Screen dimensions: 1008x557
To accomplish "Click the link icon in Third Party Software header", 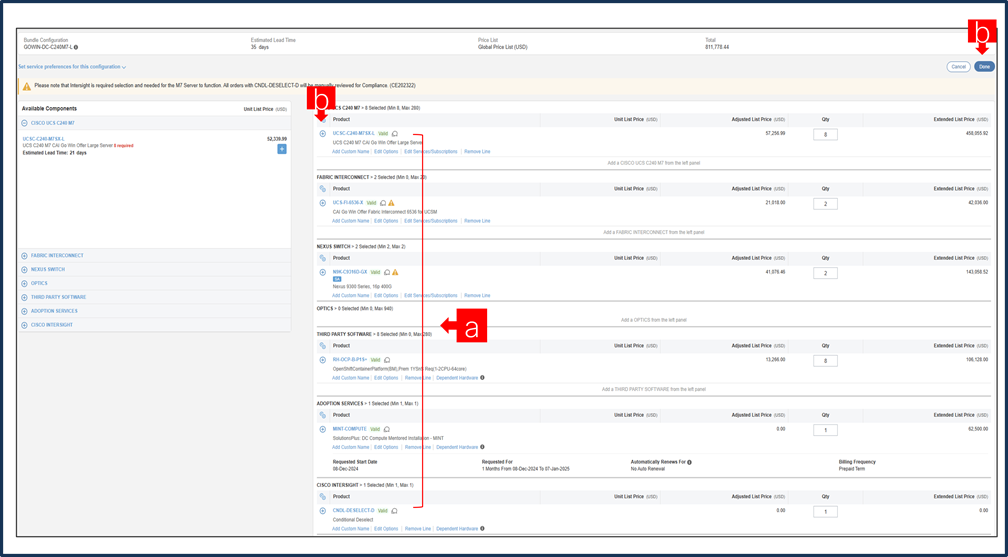I will [x=323, y=345].
